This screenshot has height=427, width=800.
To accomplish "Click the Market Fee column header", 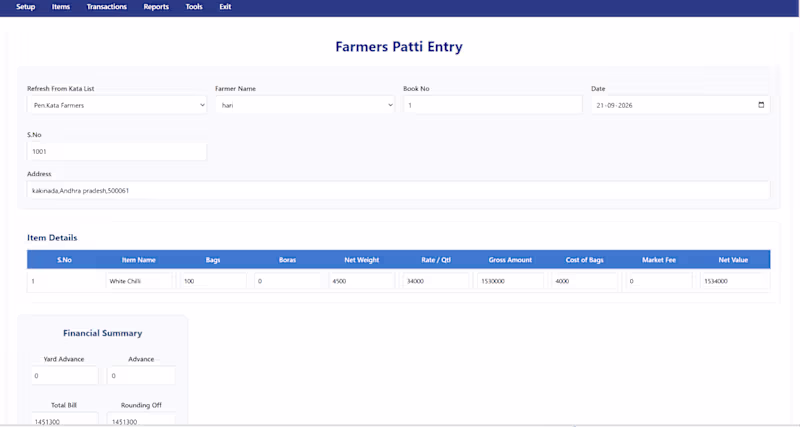I will (659, 260).
